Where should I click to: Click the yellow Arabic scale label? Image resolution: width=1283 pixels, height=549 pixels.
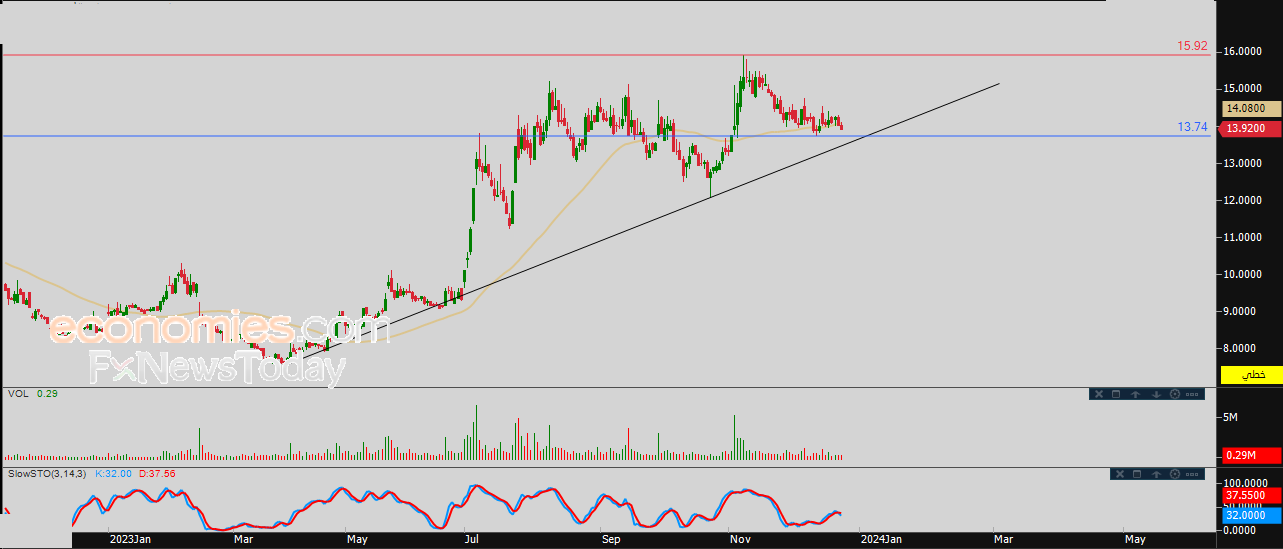[x=1251, y=375]
